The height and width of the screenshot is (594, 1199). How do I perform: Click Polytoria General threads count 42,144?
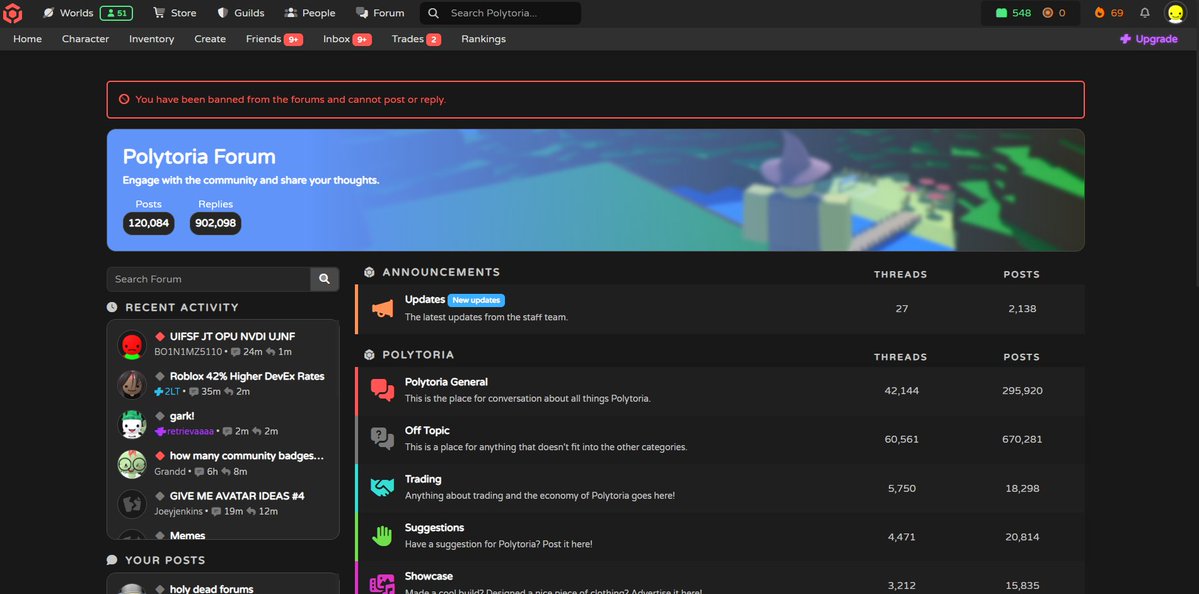tap(902, 391)
